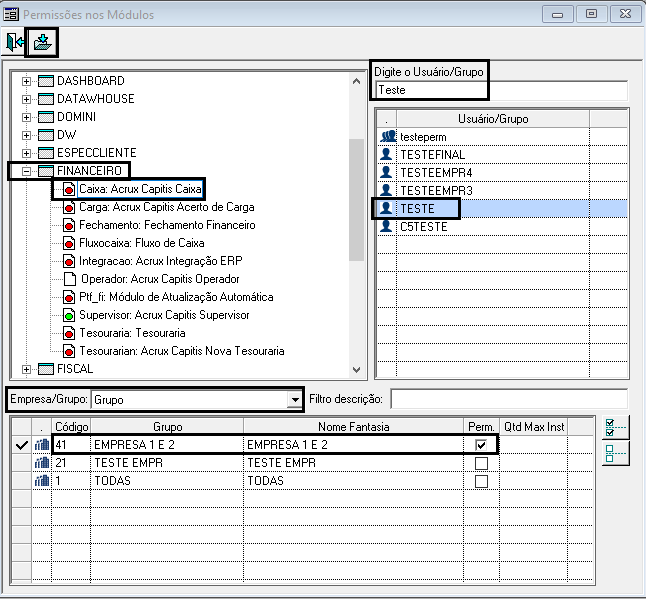646x599 pixels.
Task: Click the red icon beside Carga module
Action: pyautogui.click(x=69, y=207)
